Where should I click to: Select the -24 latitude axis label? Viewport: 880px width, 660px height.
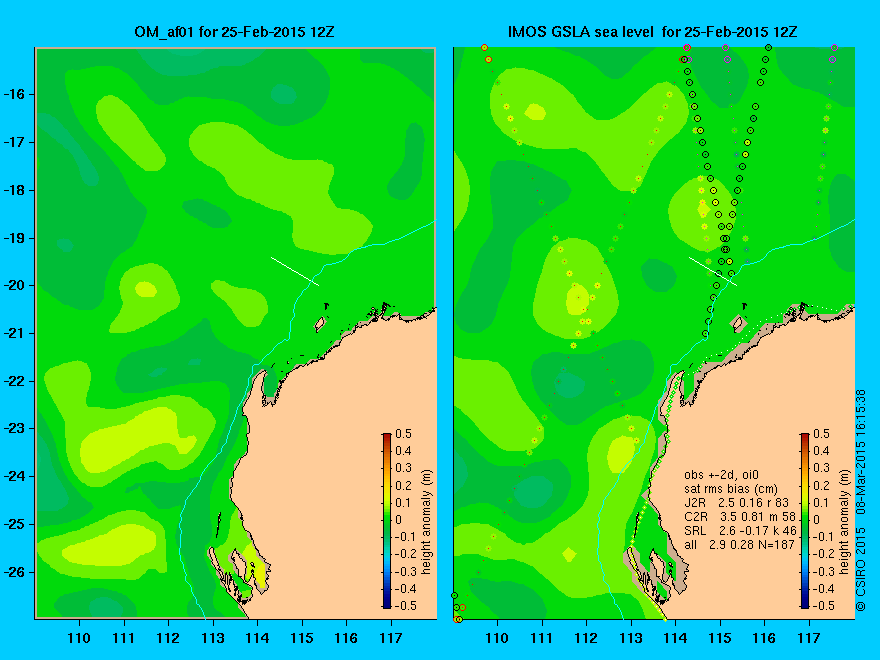[x=17, y=476]
